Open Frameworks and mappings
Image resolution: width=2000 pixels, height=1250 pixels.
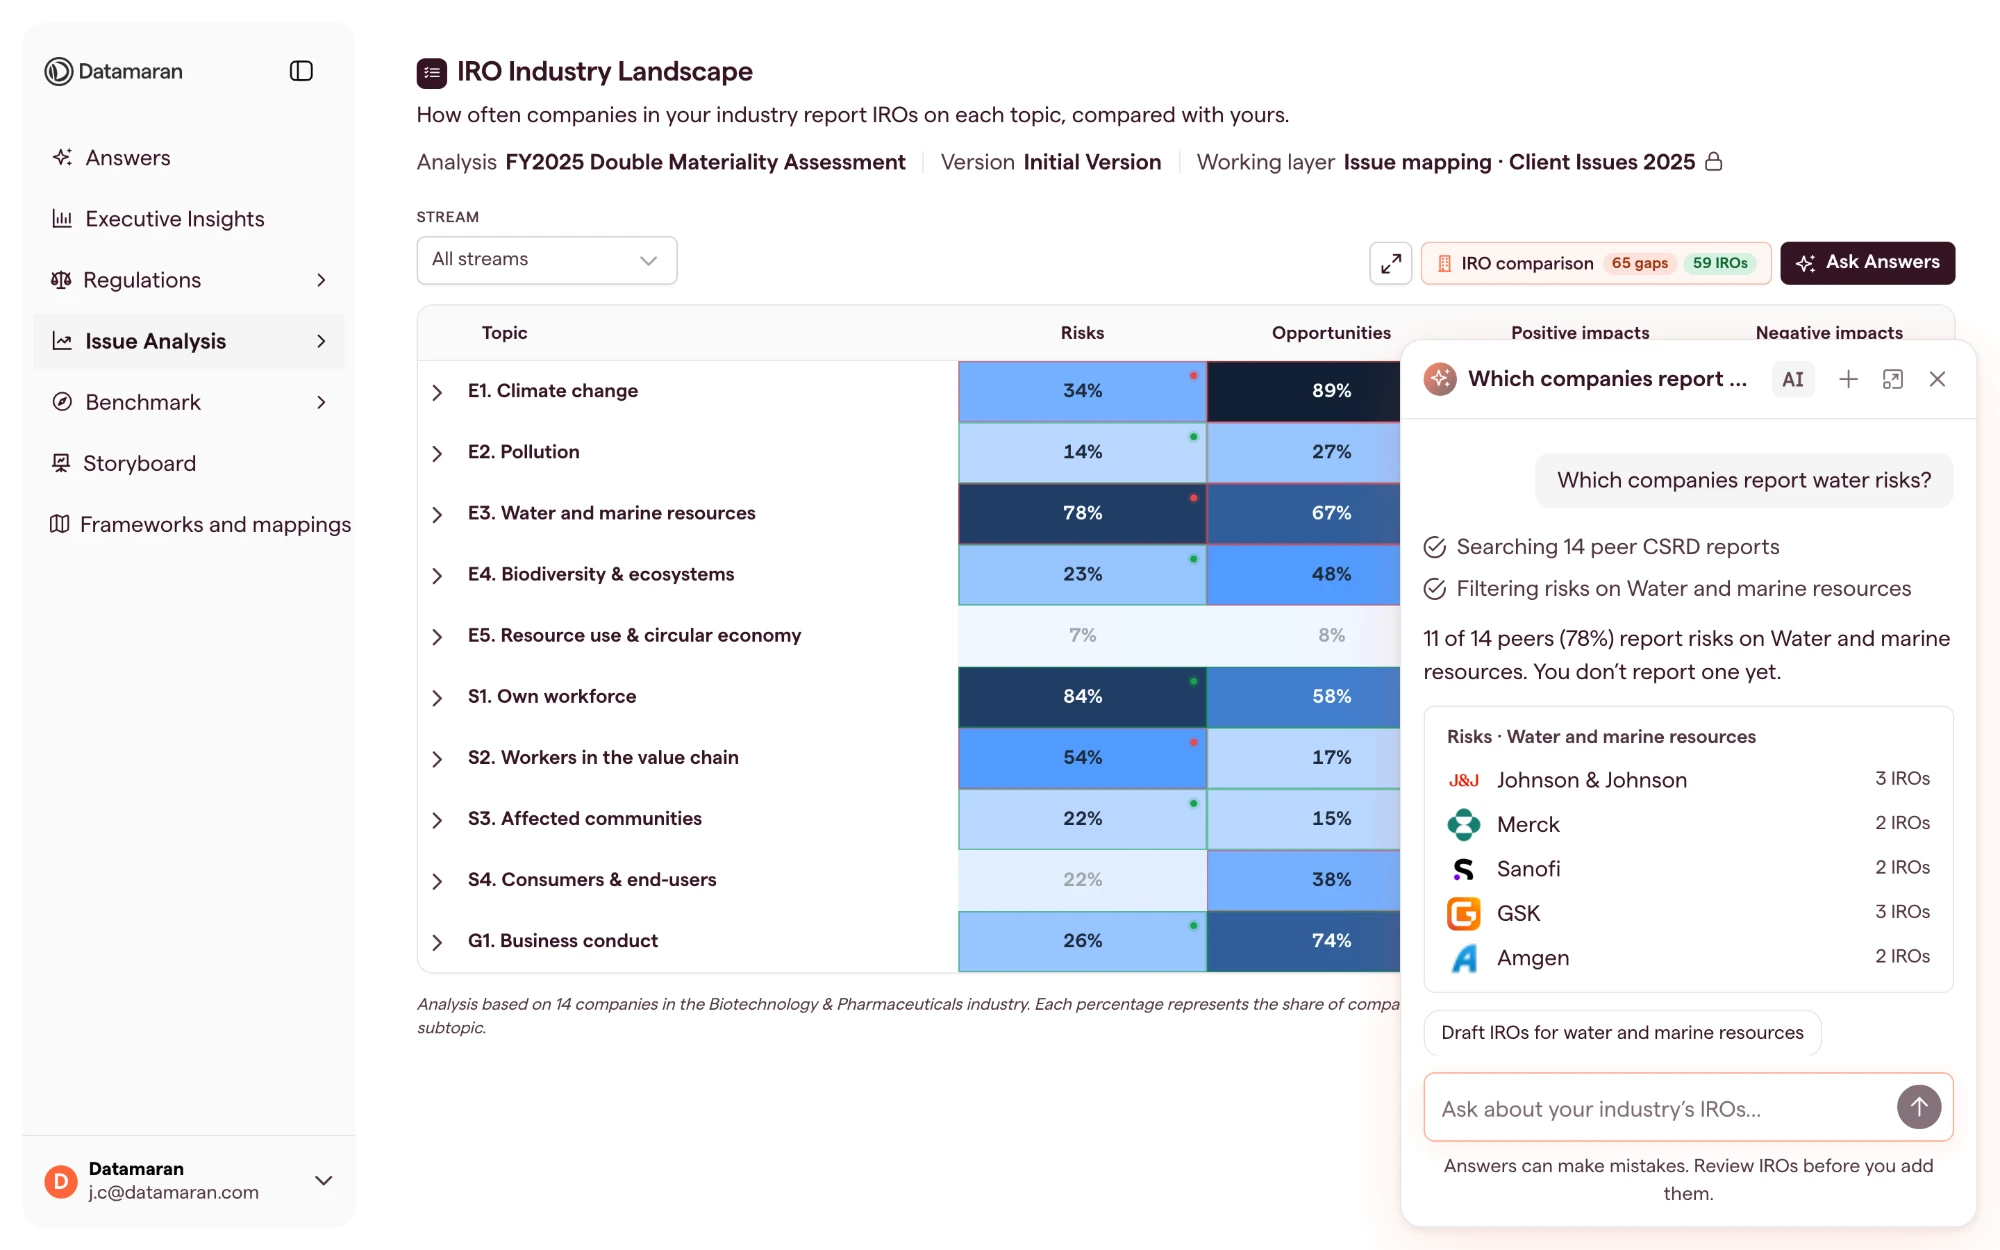215,524
